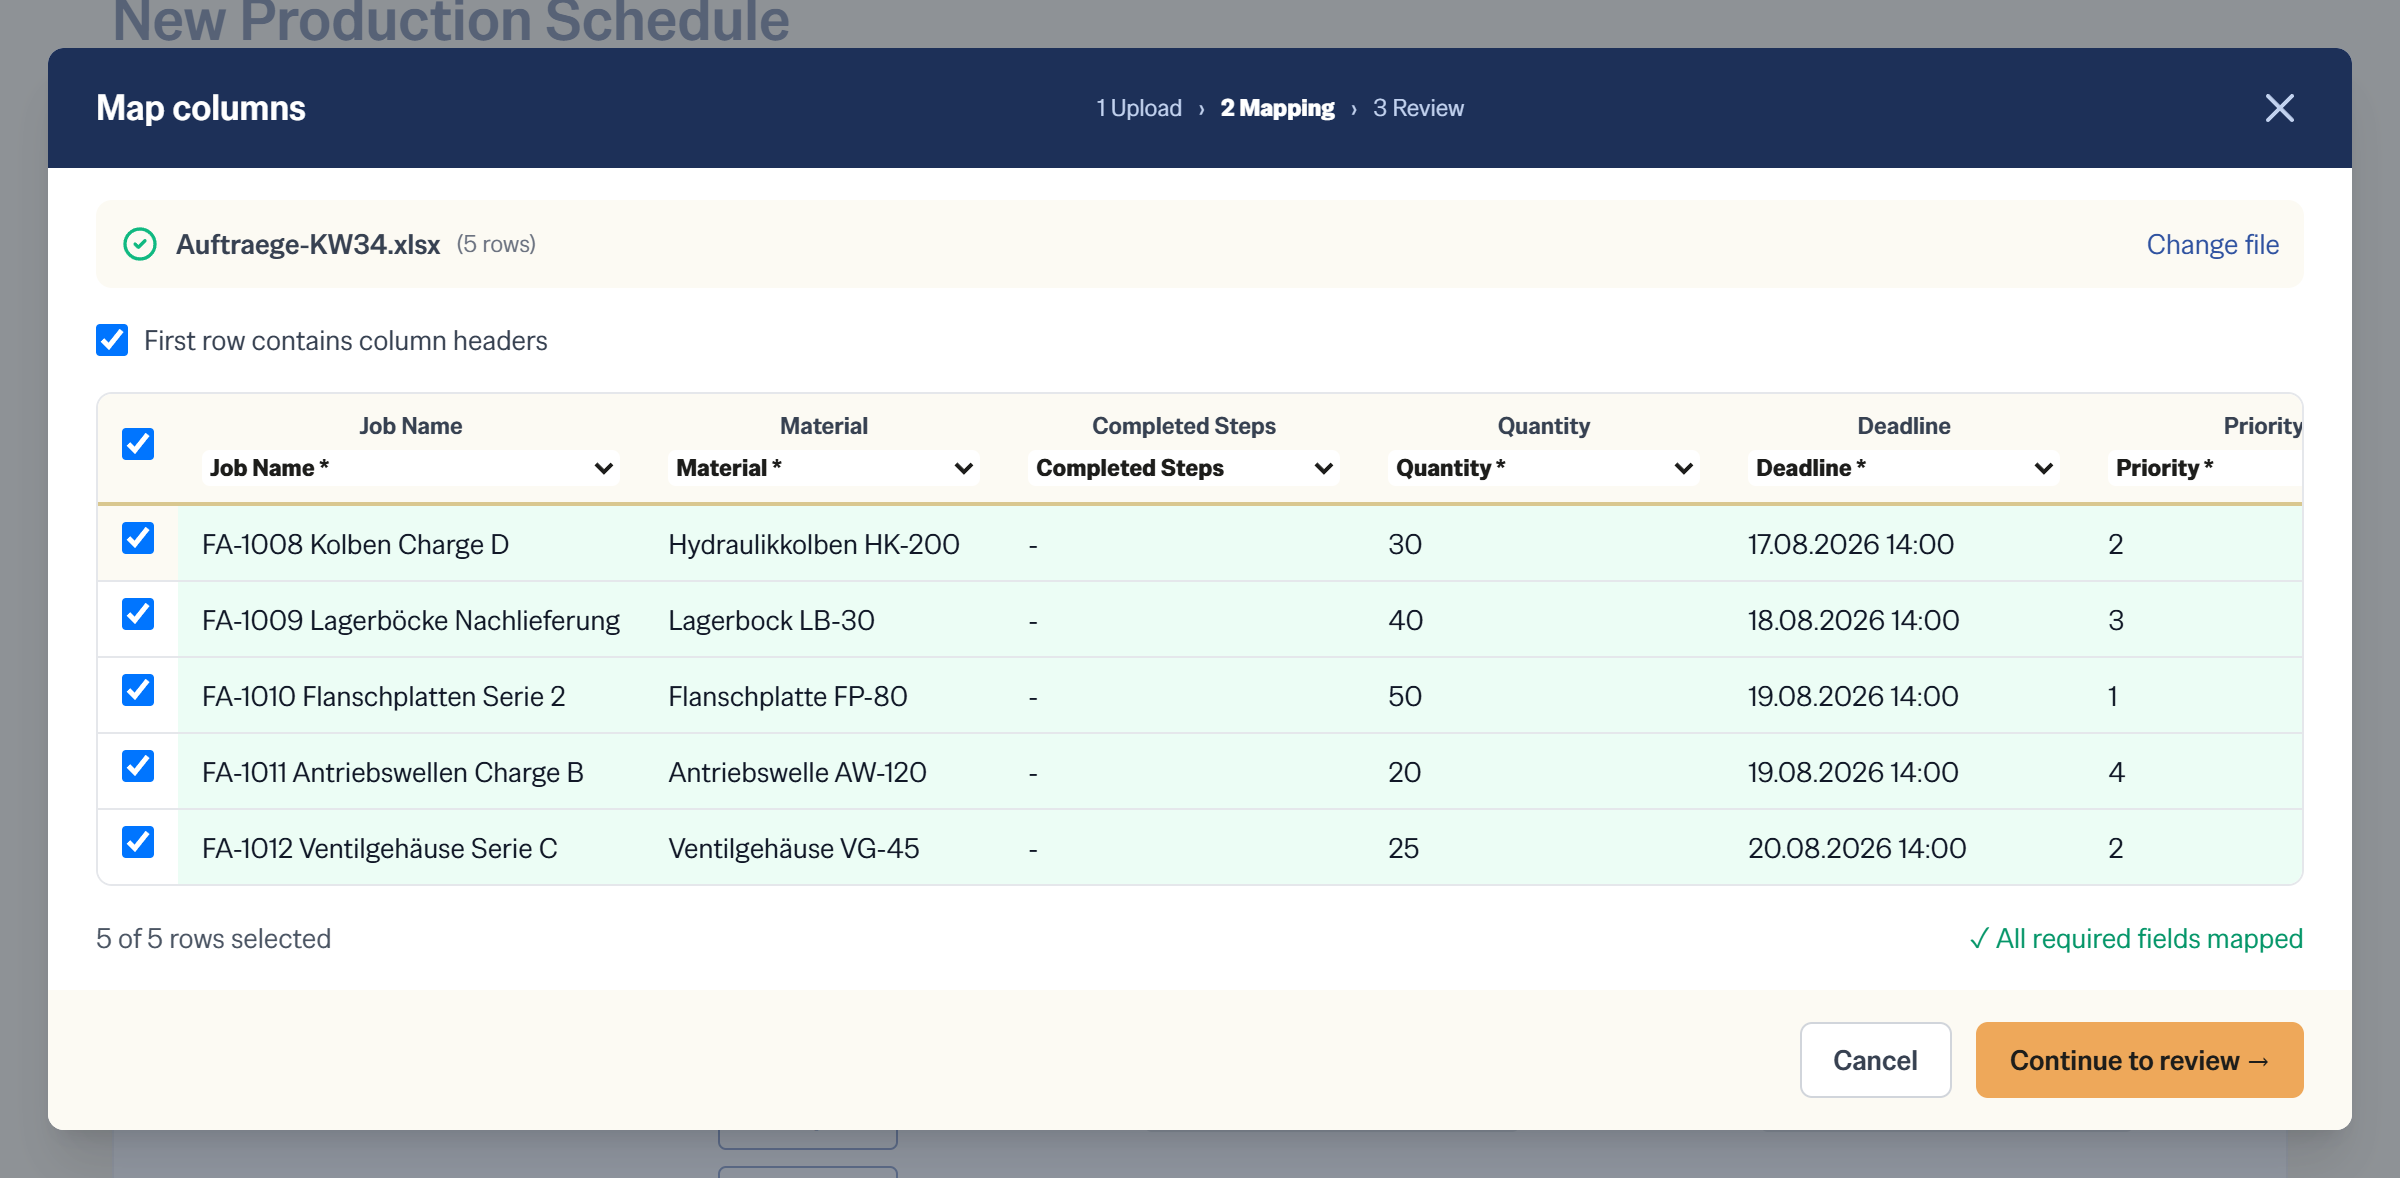Go to step 1 Upload

coord(1139,108)
